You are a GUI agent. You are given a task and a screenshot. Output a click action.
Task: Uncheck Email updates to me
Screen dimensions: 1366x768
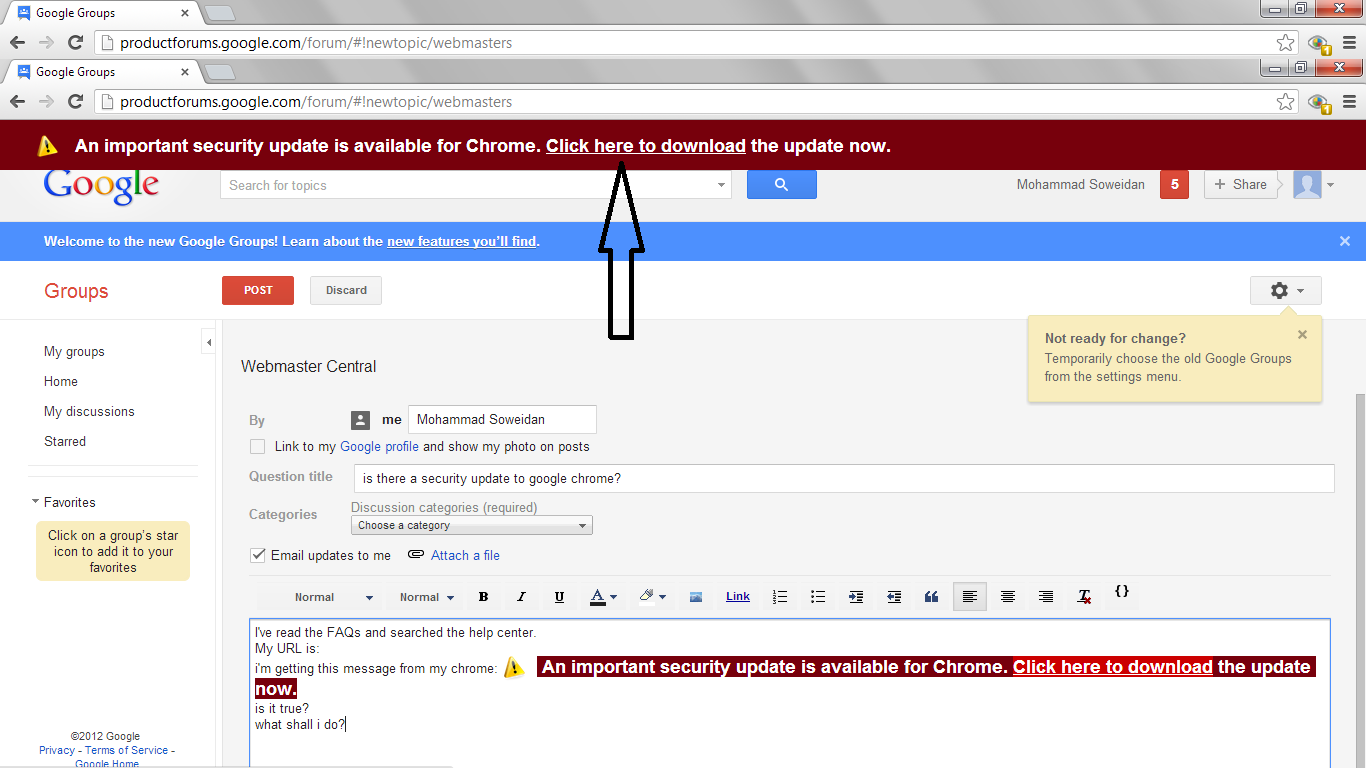(x=258, y=555)
